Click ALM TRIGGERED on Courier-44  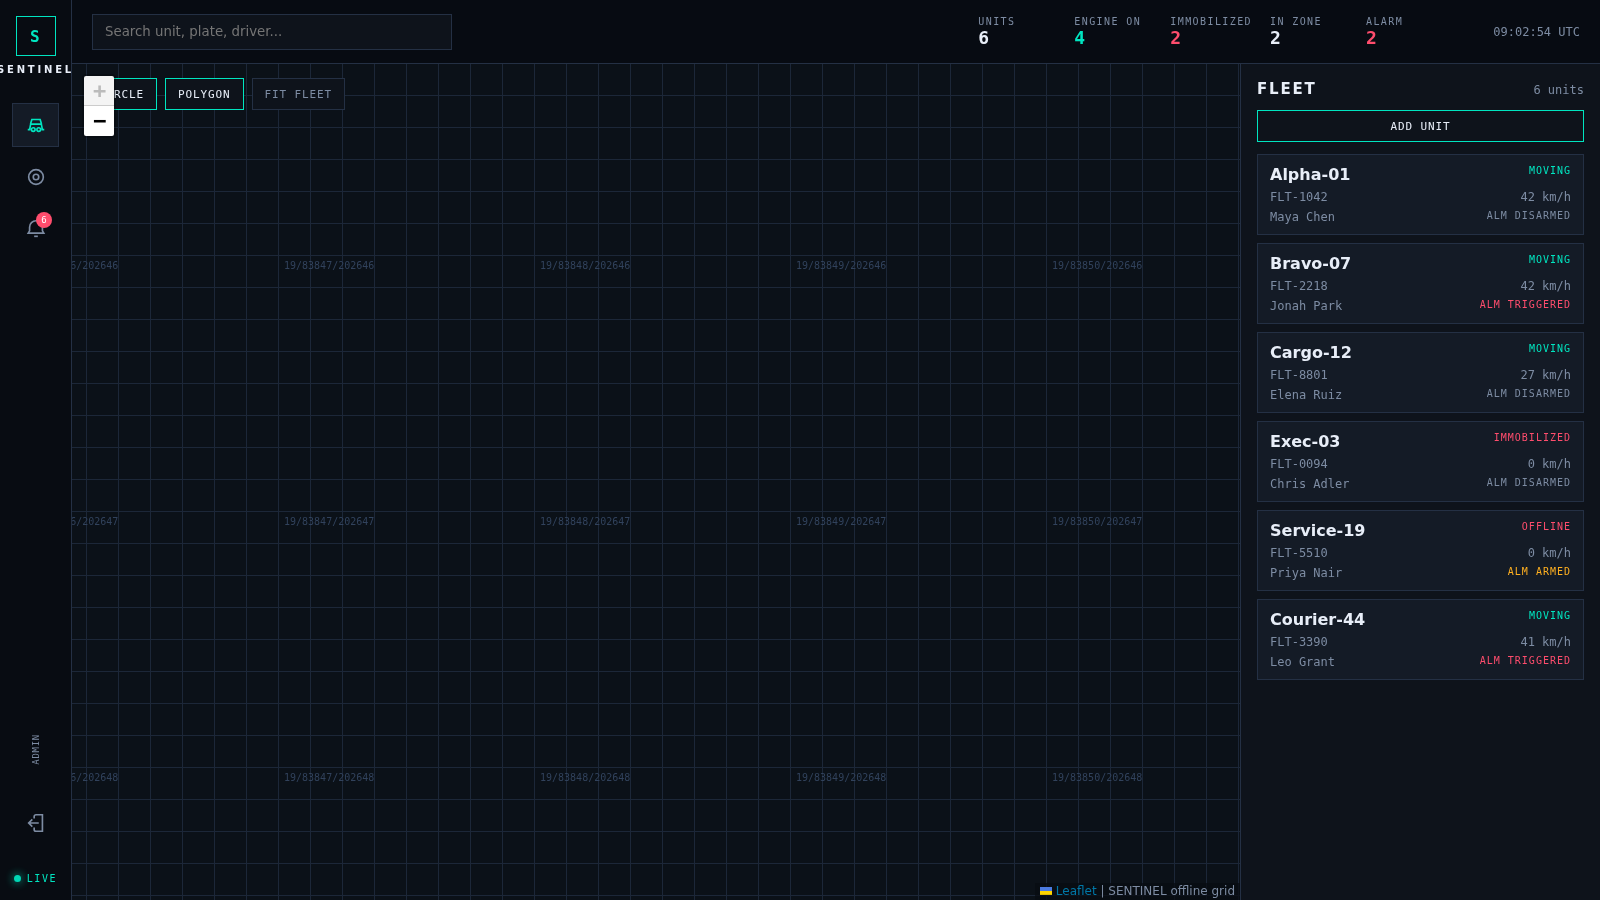pyautogui.click(x=1525, y=661)
